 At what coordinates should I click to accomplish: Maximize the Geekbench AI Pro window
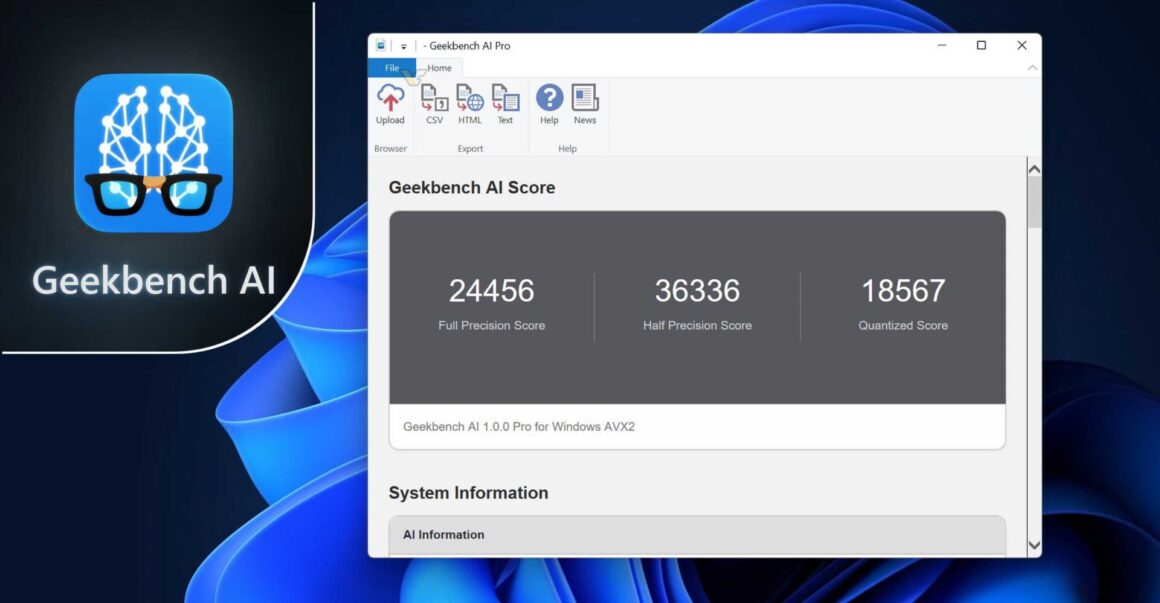pos(981,46)
